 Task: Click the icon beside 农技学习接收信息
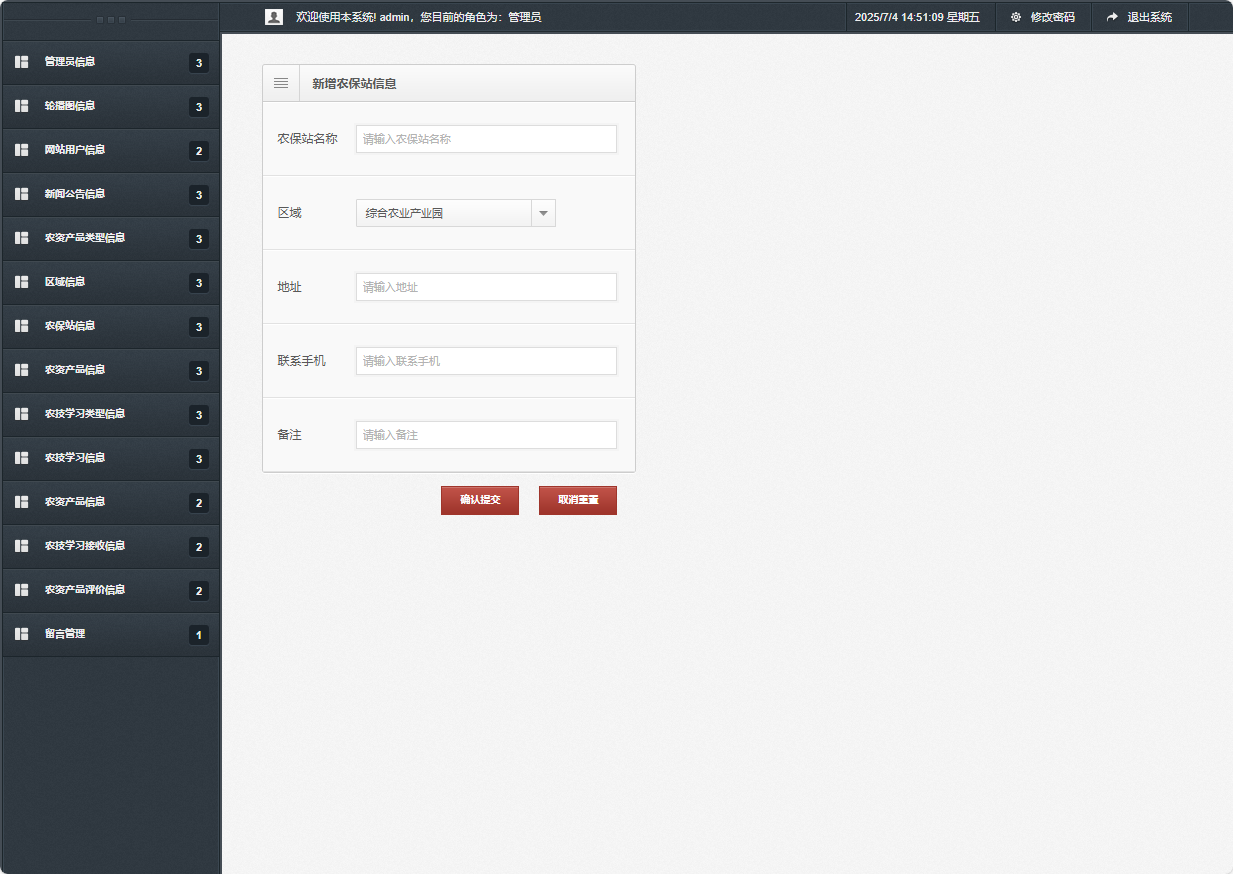click(21, 546)
